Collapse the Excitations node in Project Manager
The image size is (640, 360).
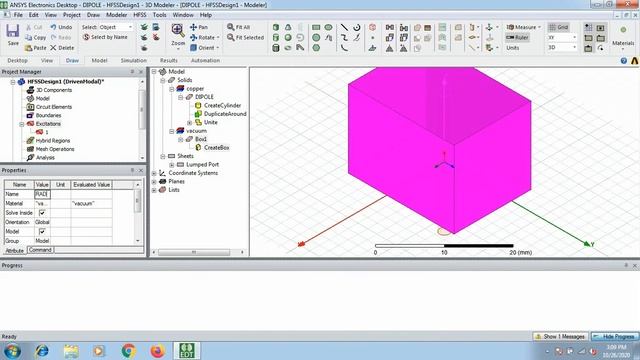pos(22,124)
